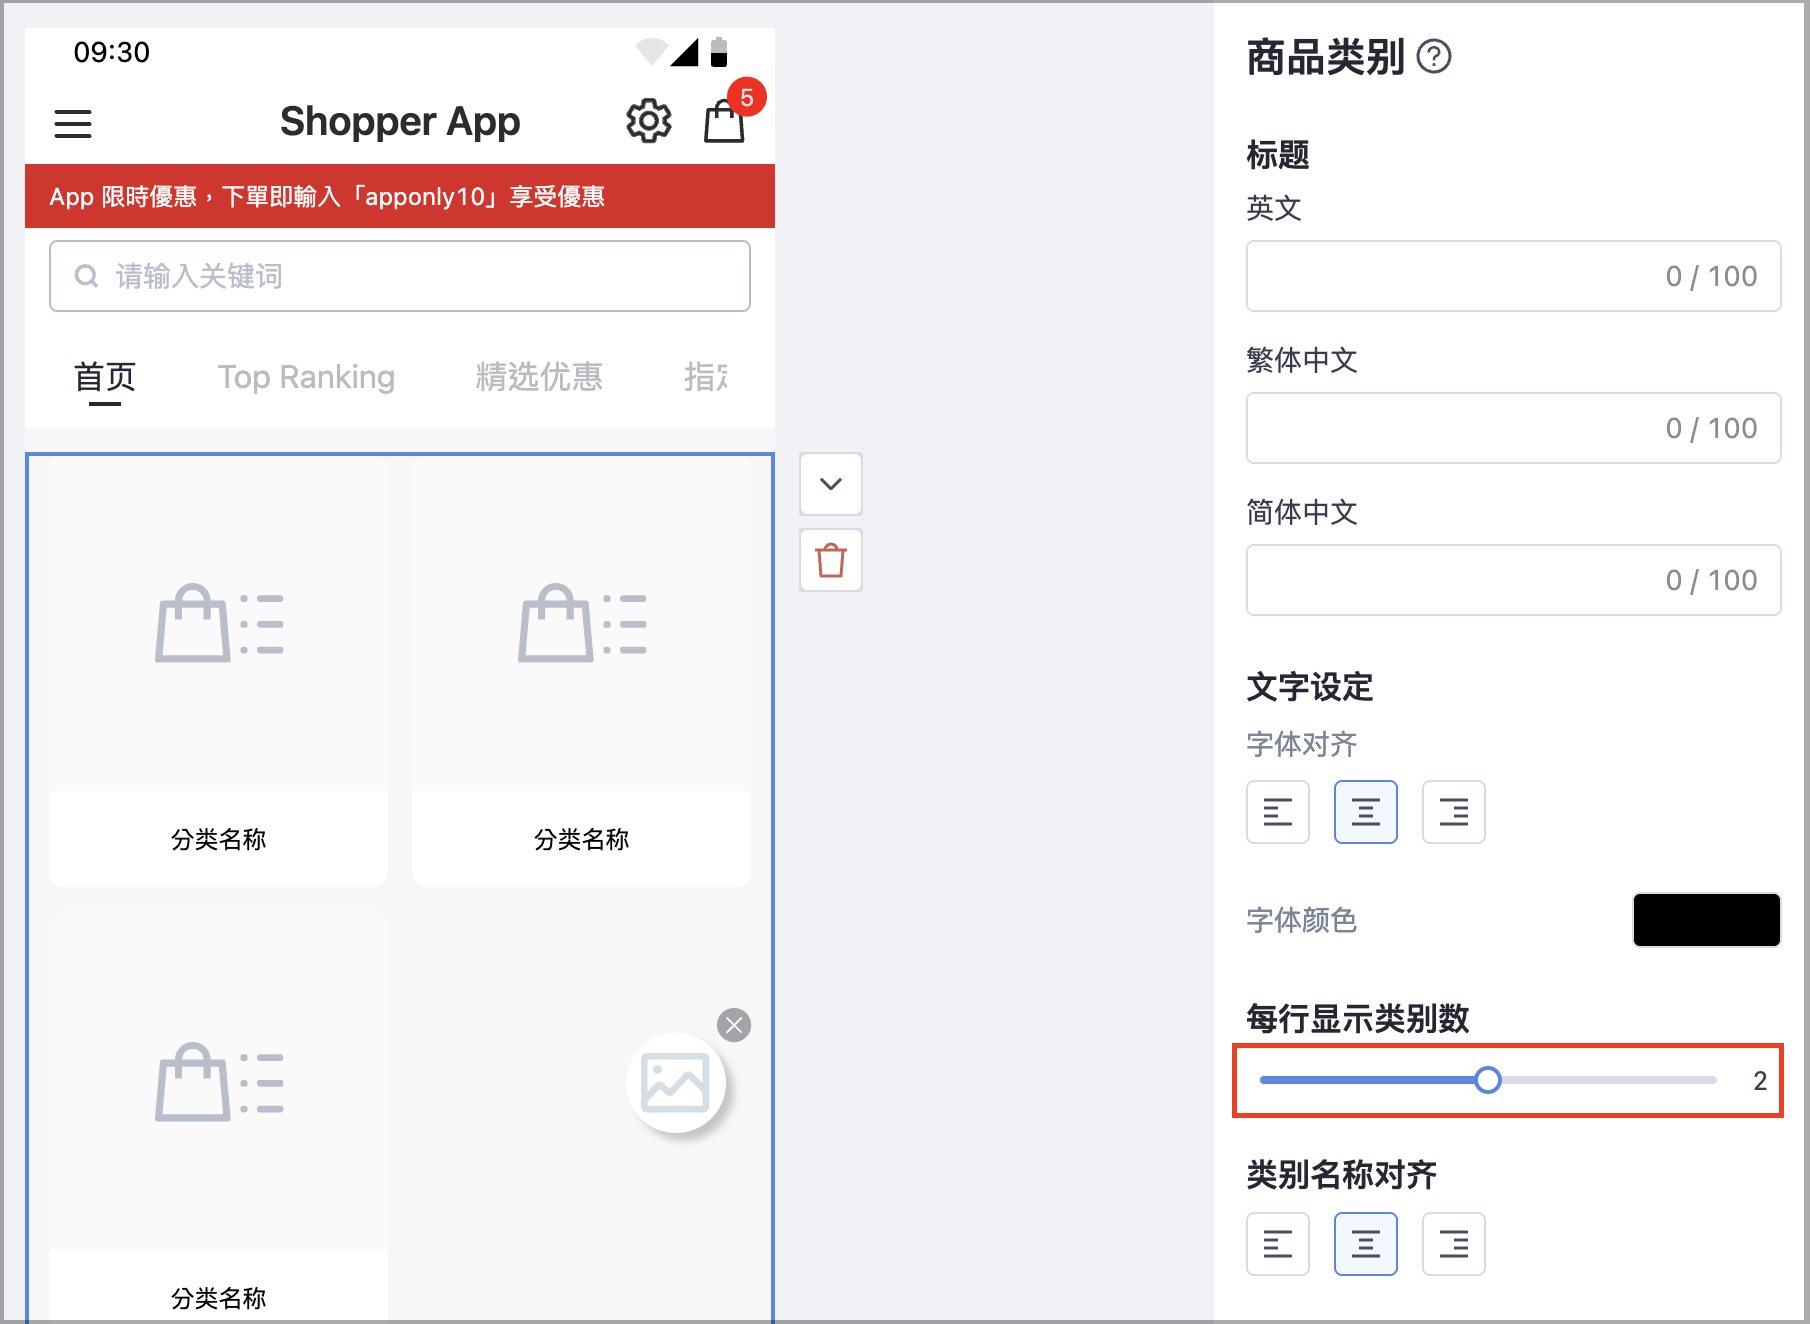Click the help icon beside 商品类别
Screen dimensions: 1810x1324
[1435, 57]
